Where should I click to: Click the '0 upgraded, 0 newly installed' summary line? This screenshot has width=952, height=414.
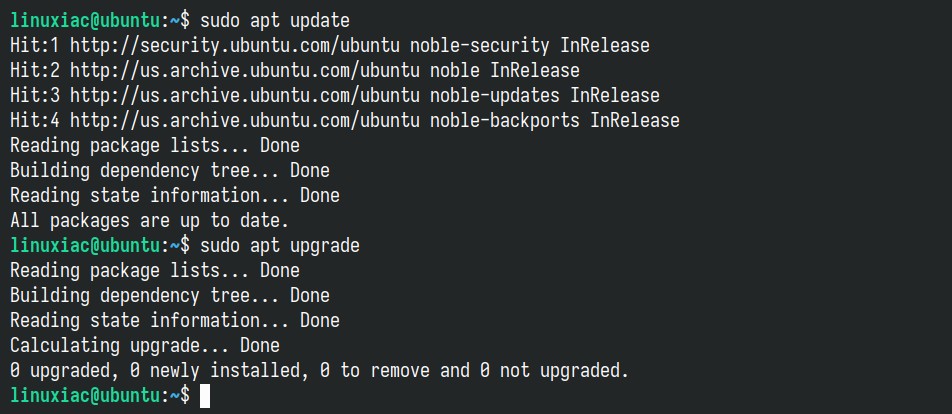coord(319,370)
